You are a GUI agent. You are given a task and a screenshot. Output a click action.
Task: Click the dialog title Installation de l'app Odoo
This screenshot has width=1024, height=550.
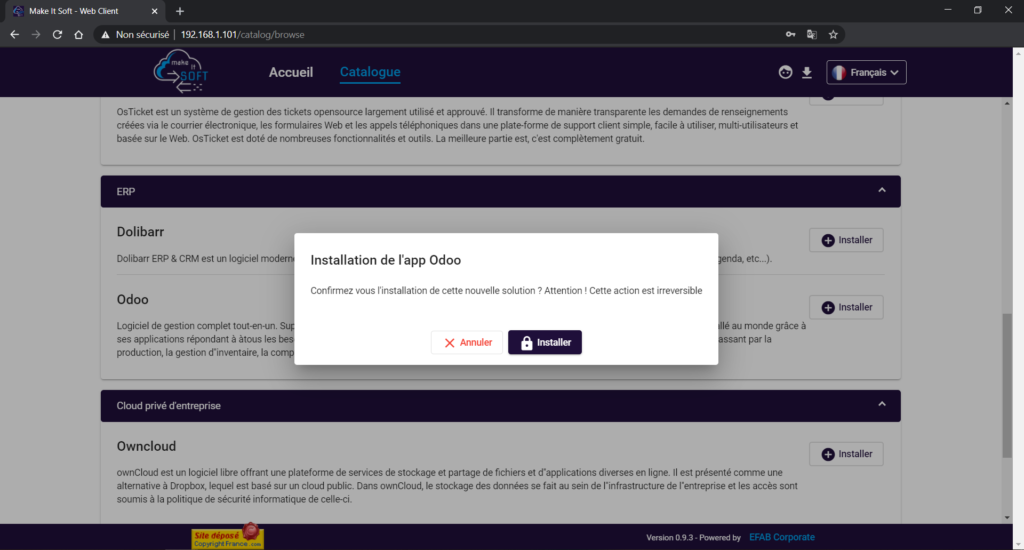(x=385, y=260)
